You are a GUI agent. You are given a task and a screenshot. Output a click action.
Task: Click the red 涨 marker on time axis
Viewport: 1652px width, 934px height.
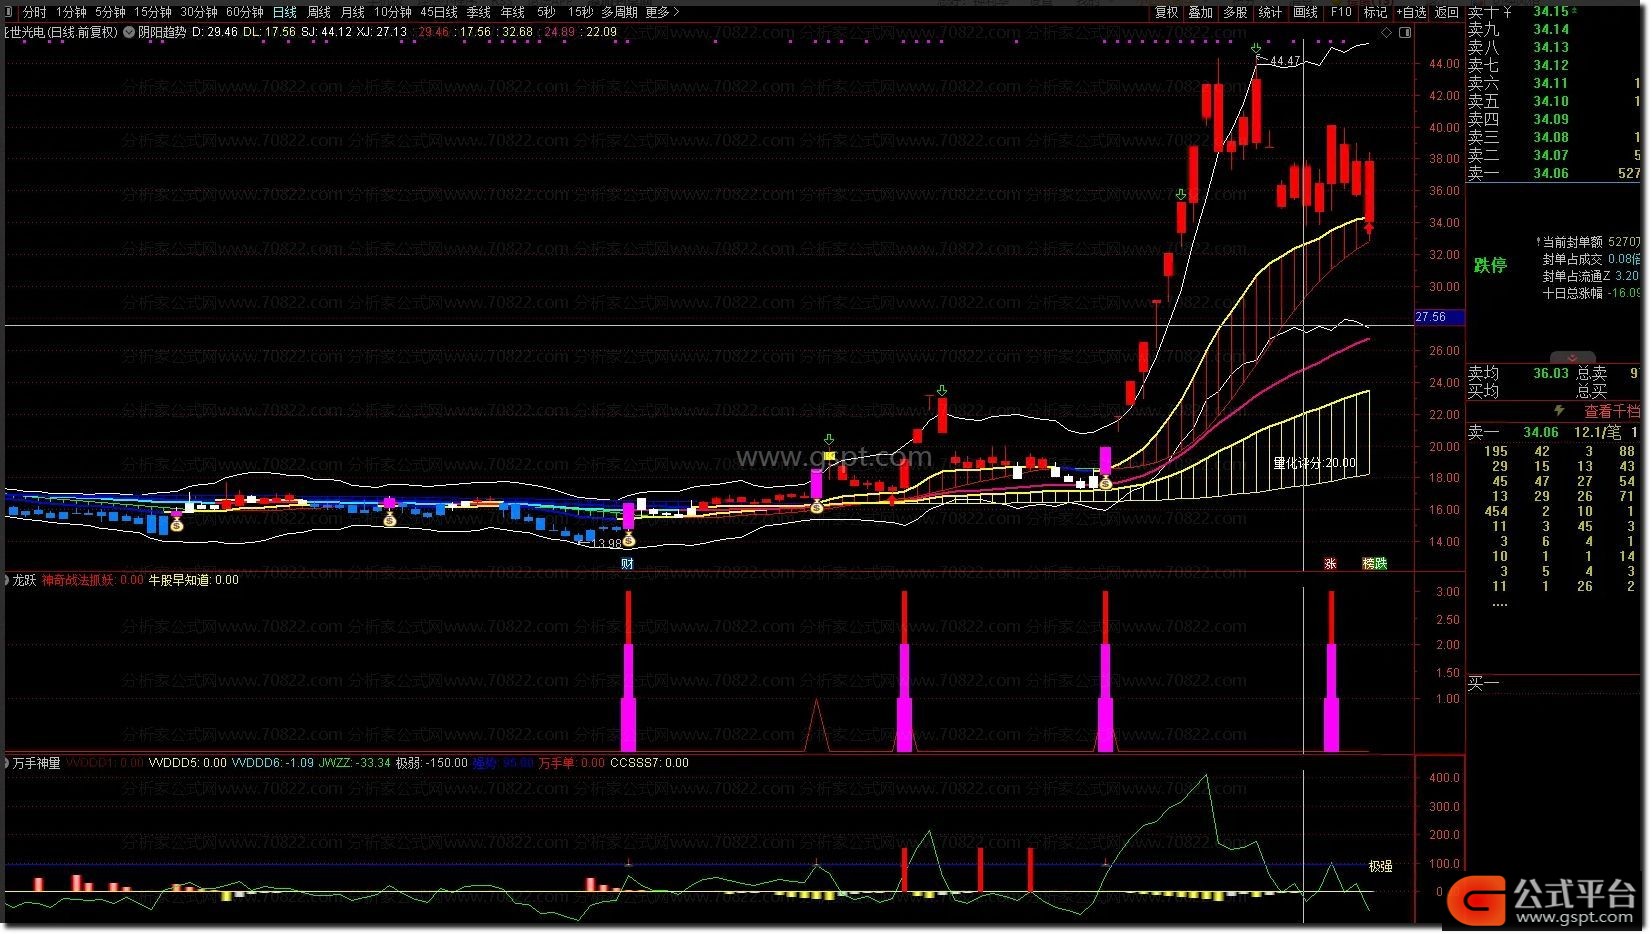[1331, 563]
